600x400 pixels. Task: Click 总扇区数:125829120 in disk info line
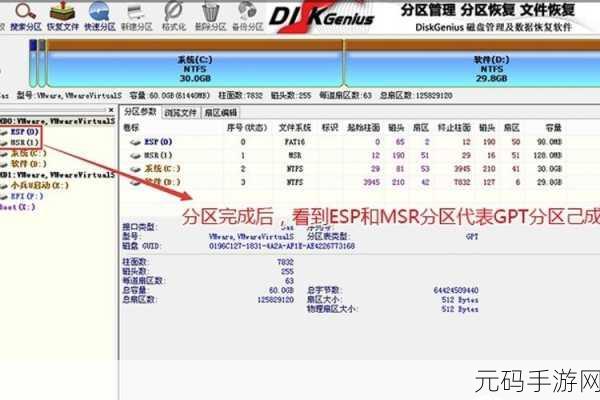pyautogui.click(x=416, y=95)
